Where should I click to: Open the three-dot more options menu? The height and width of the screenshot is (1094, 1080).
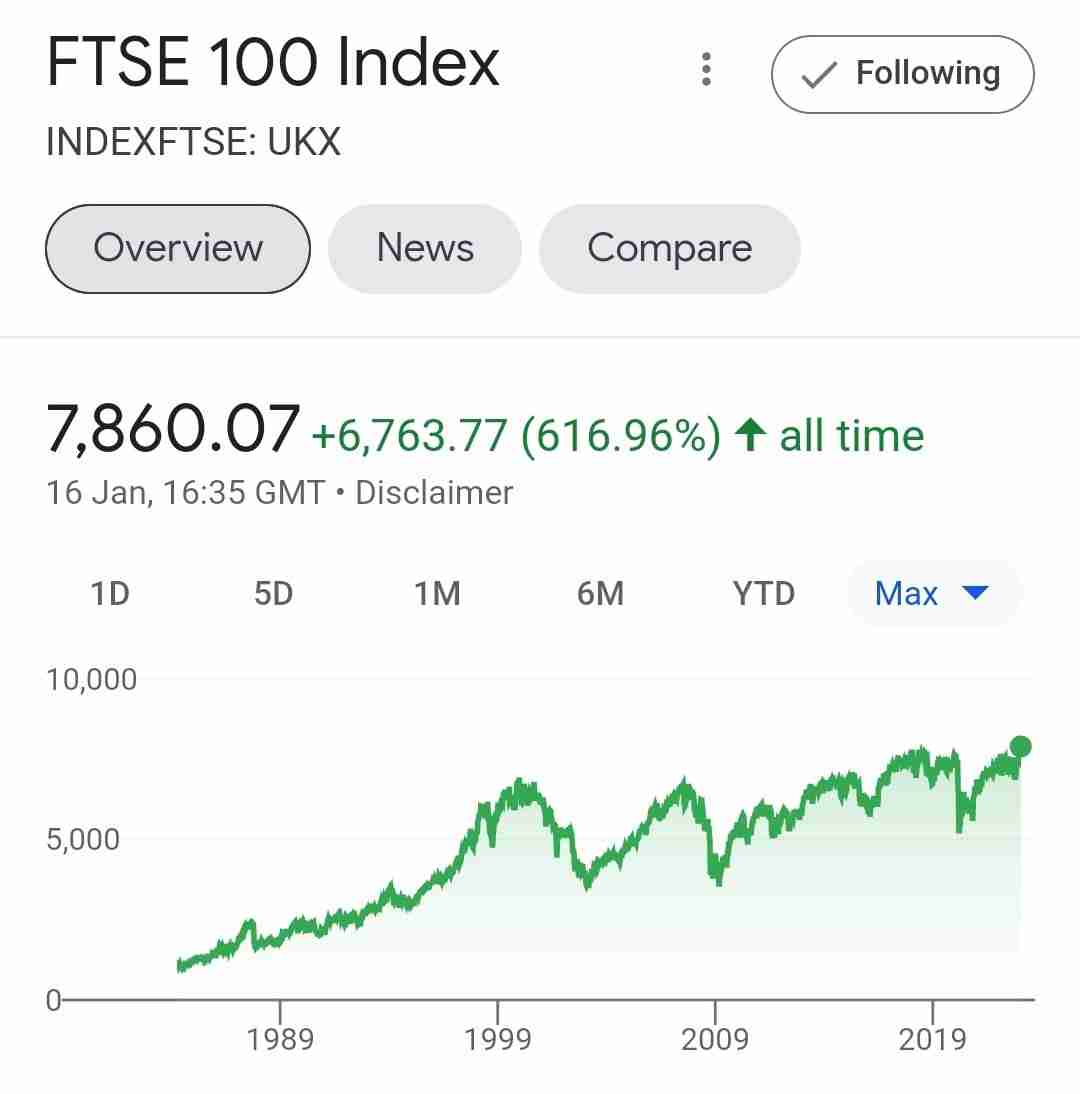click(x=707, y=69)
